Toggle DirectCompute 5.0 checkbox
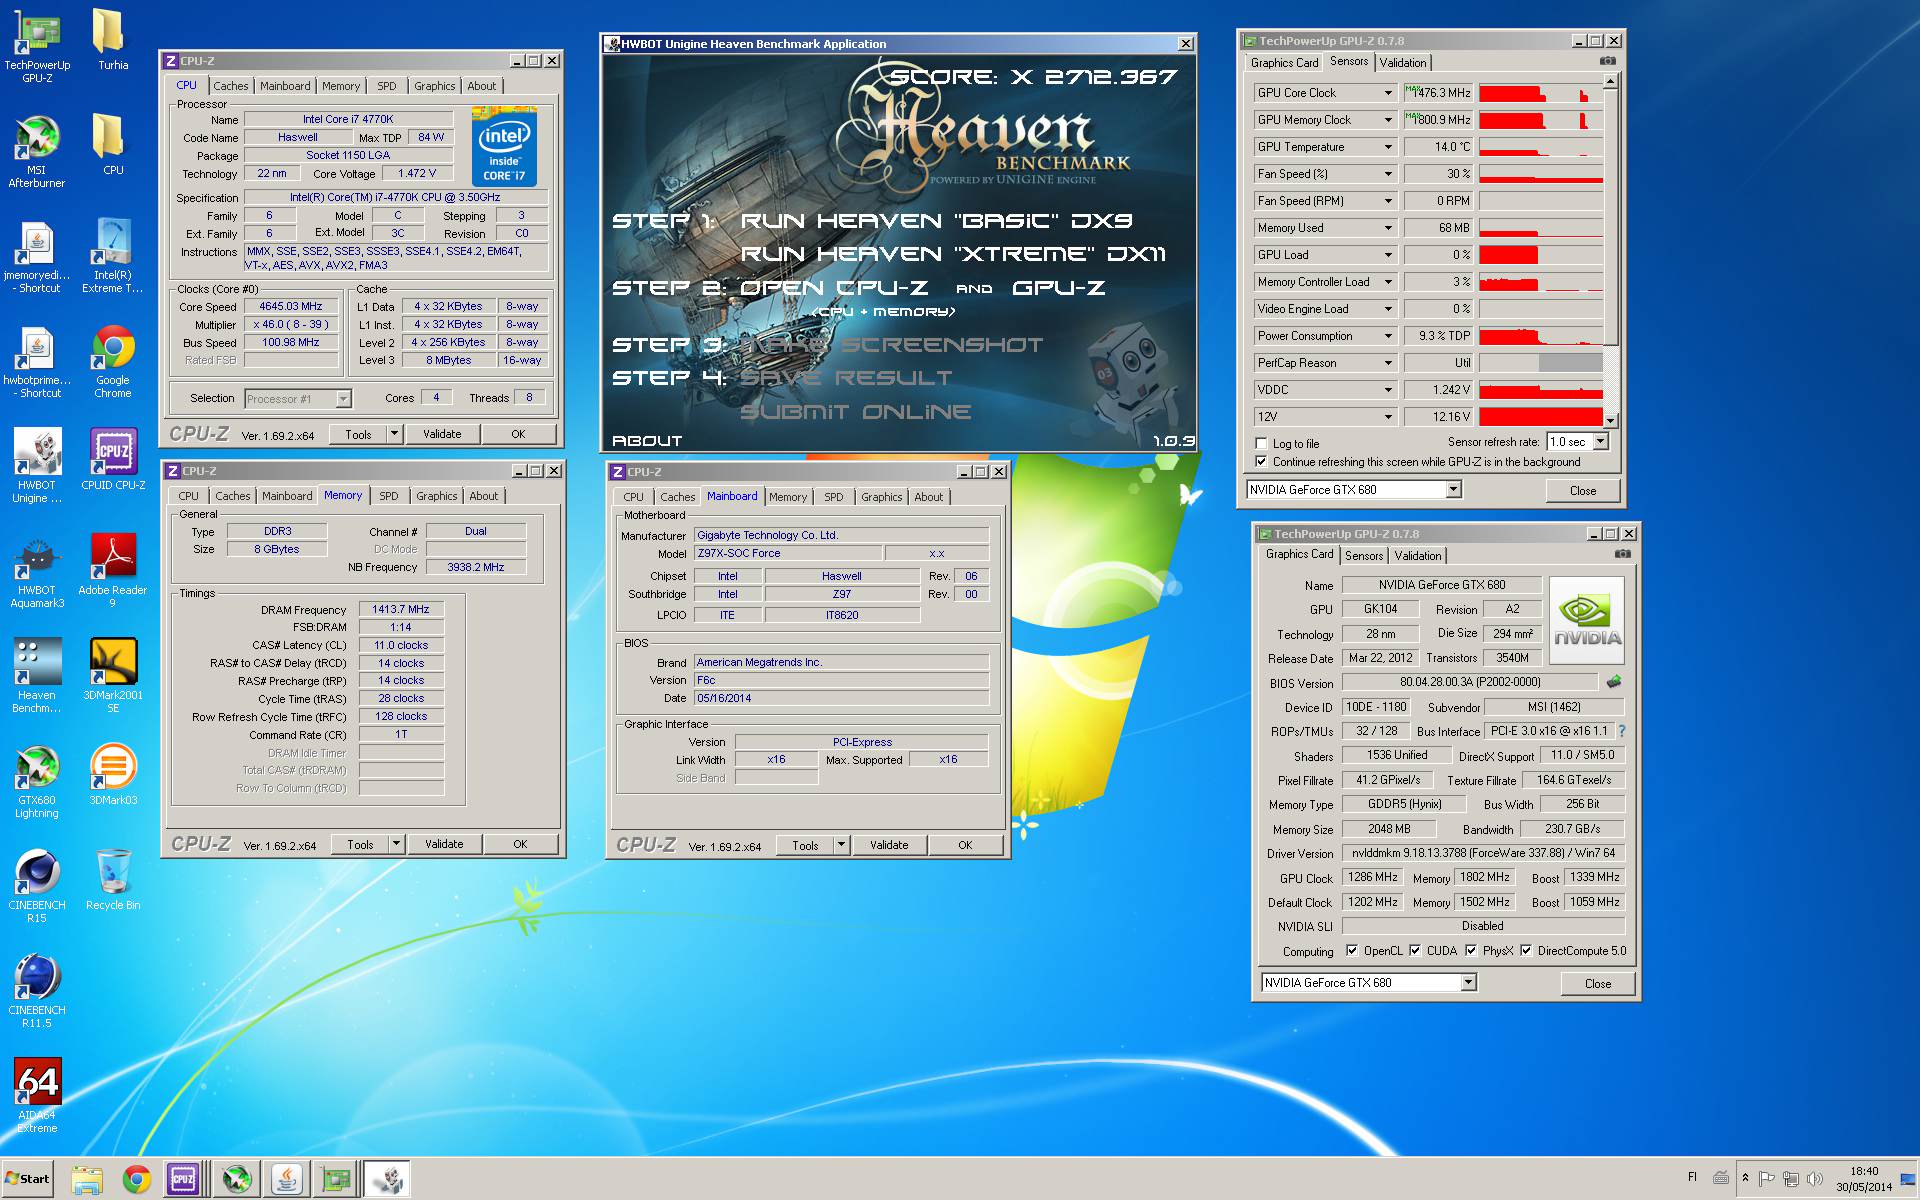Screen dimensions: 1920x1200 (x=1526, y=951)
